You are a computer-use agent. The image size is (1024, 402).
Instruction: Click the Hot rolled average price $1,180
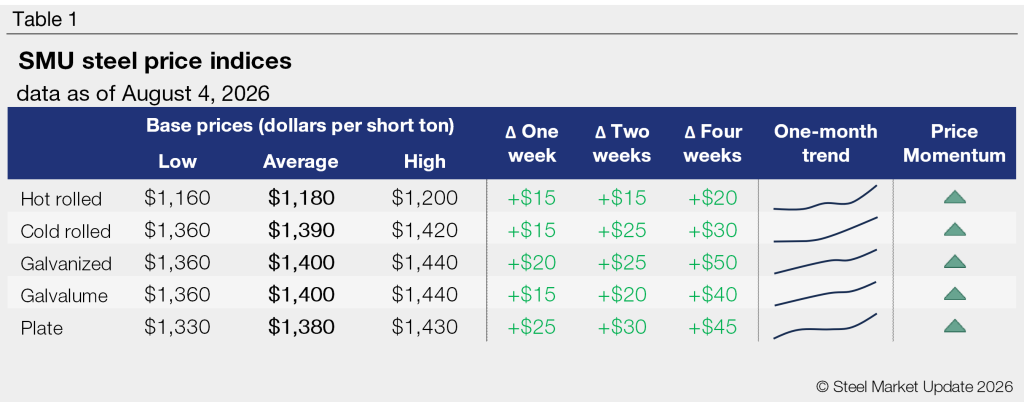coord(301,198)
